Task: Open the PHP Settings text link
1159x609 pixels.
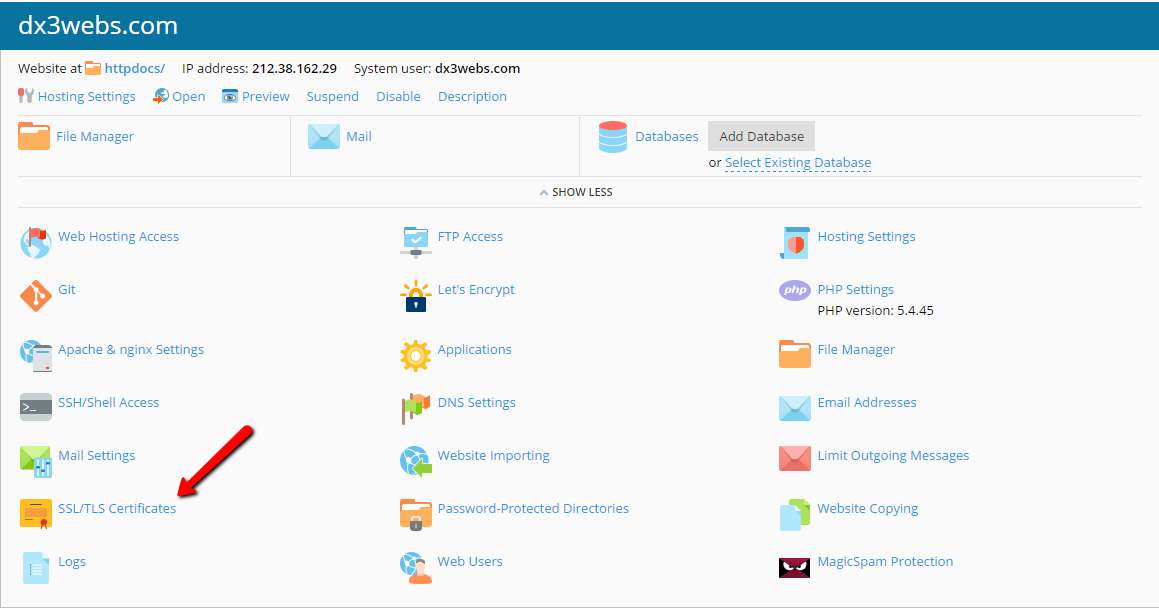Action: 856,290
